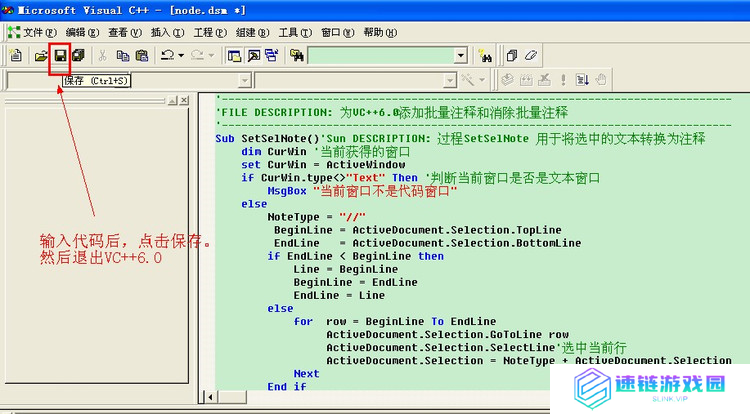Click the Compile build toolbar icon

507,80
